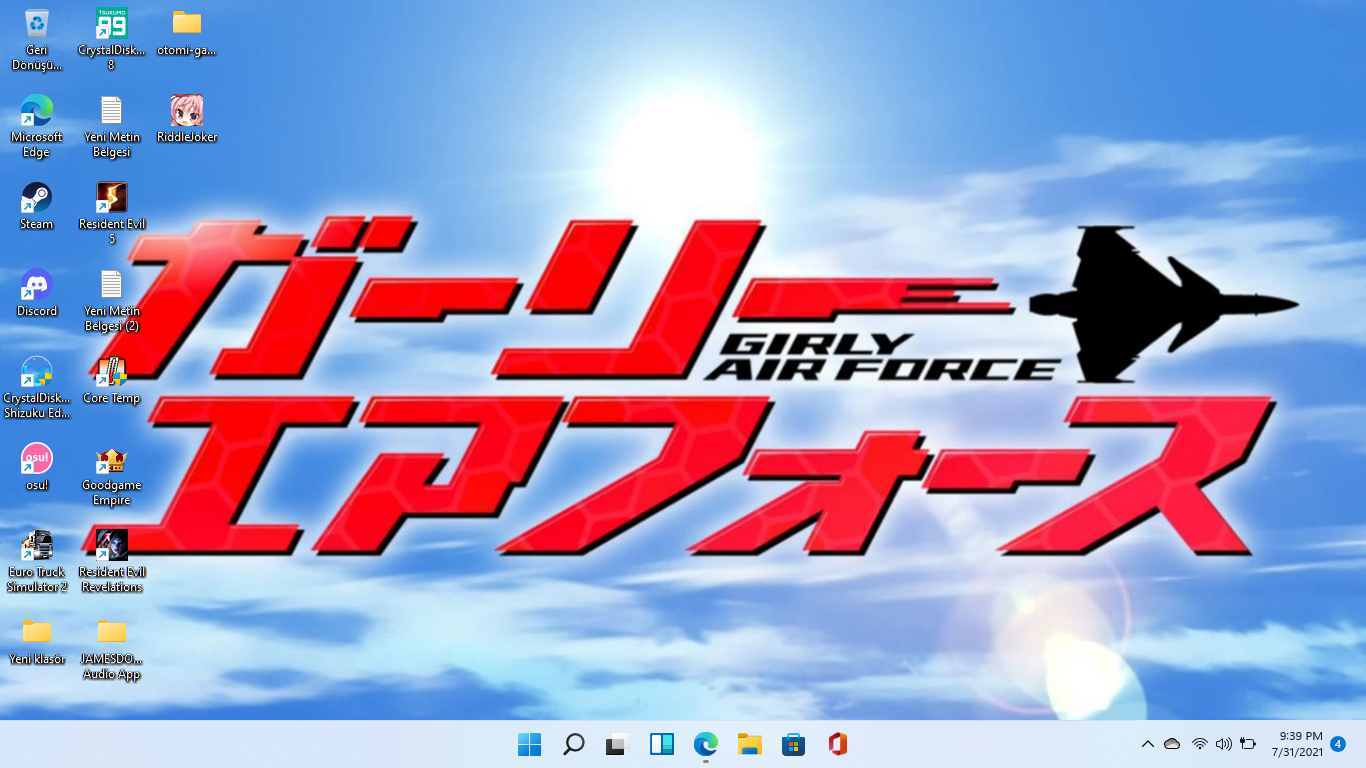Launch Steam from the desktop
The image size is (1366, 768).
pyautogui.click(x=37, y=197)
